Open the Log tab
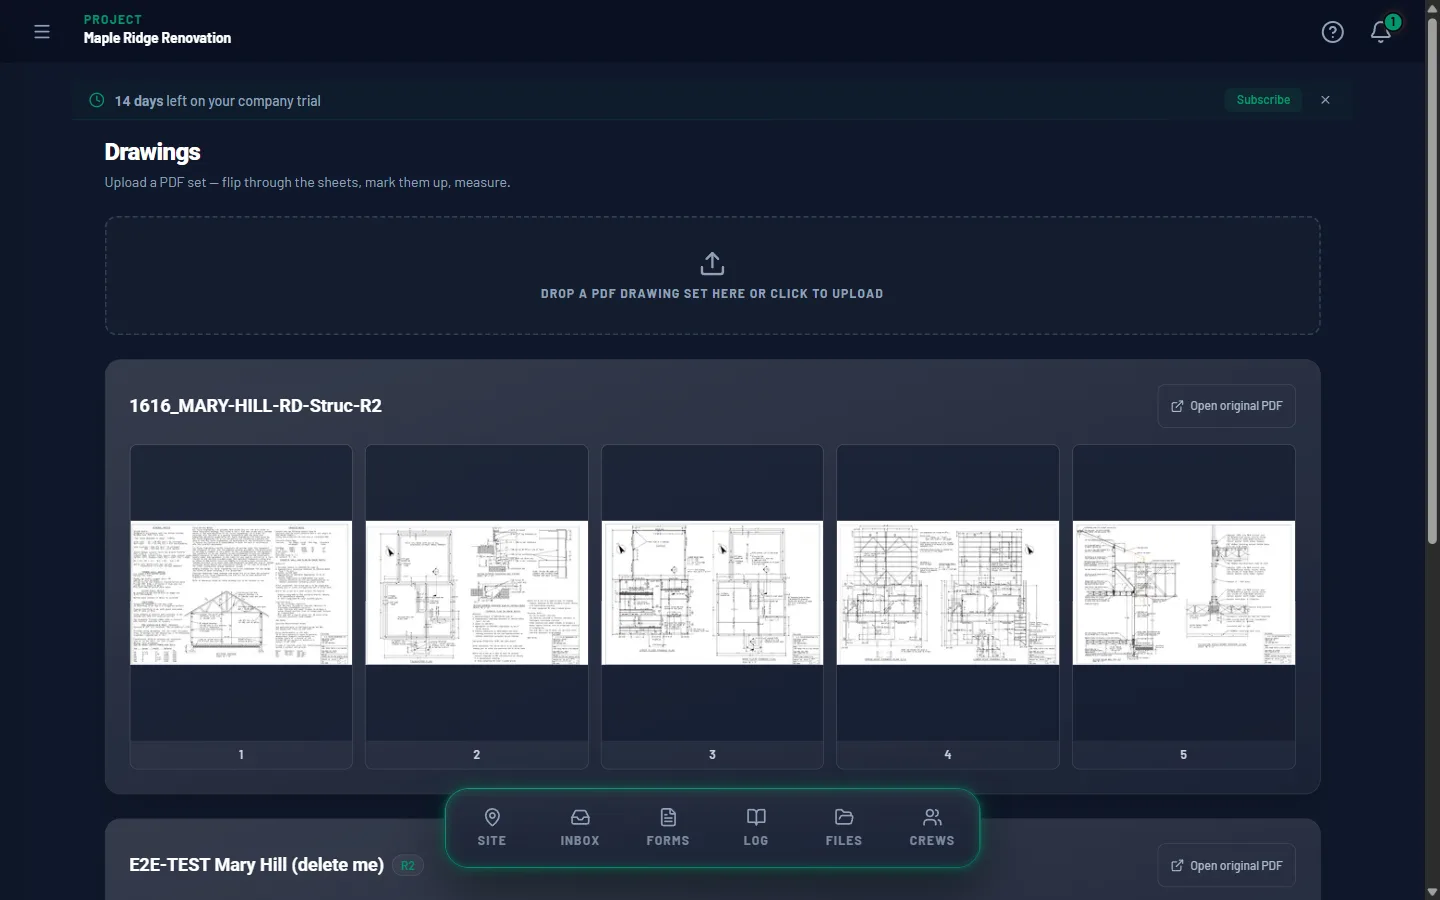The image size is (1440, 900). point(756,828)
